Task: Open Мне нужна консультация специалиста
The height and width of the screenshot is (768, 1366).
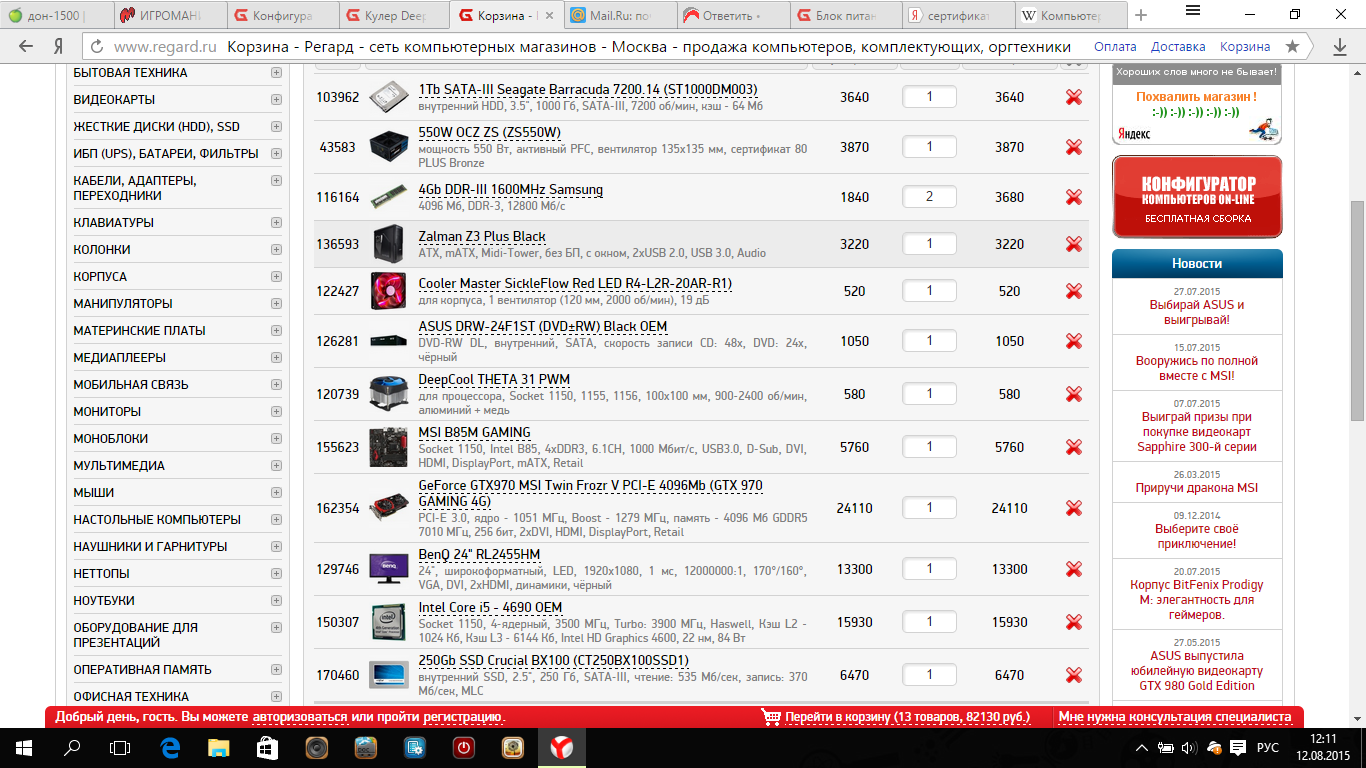Action: tap(1175, 717)
